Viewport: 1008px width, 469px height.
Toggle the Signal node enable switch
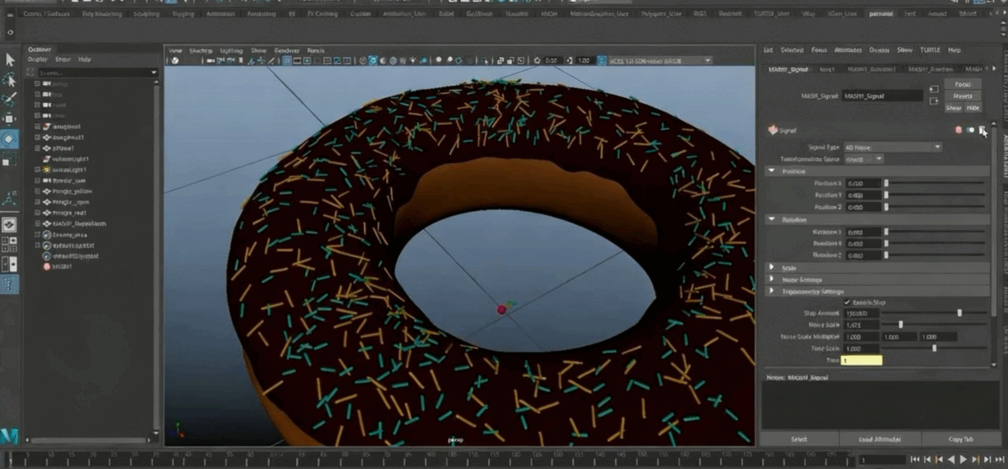pyautogui.click(x=970, y=130)
